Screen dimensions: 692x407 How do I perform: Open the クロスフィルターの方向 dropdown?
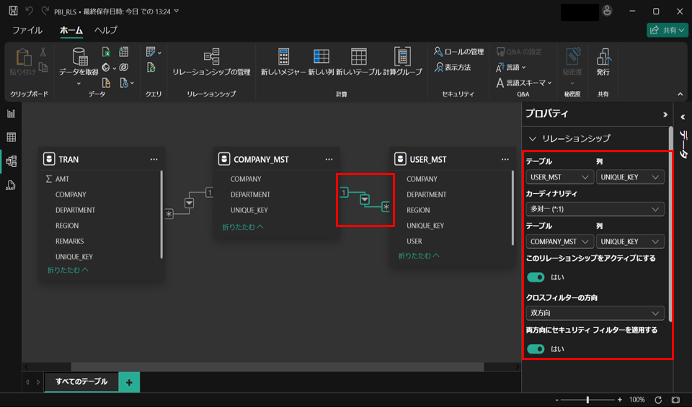[595, 313]
